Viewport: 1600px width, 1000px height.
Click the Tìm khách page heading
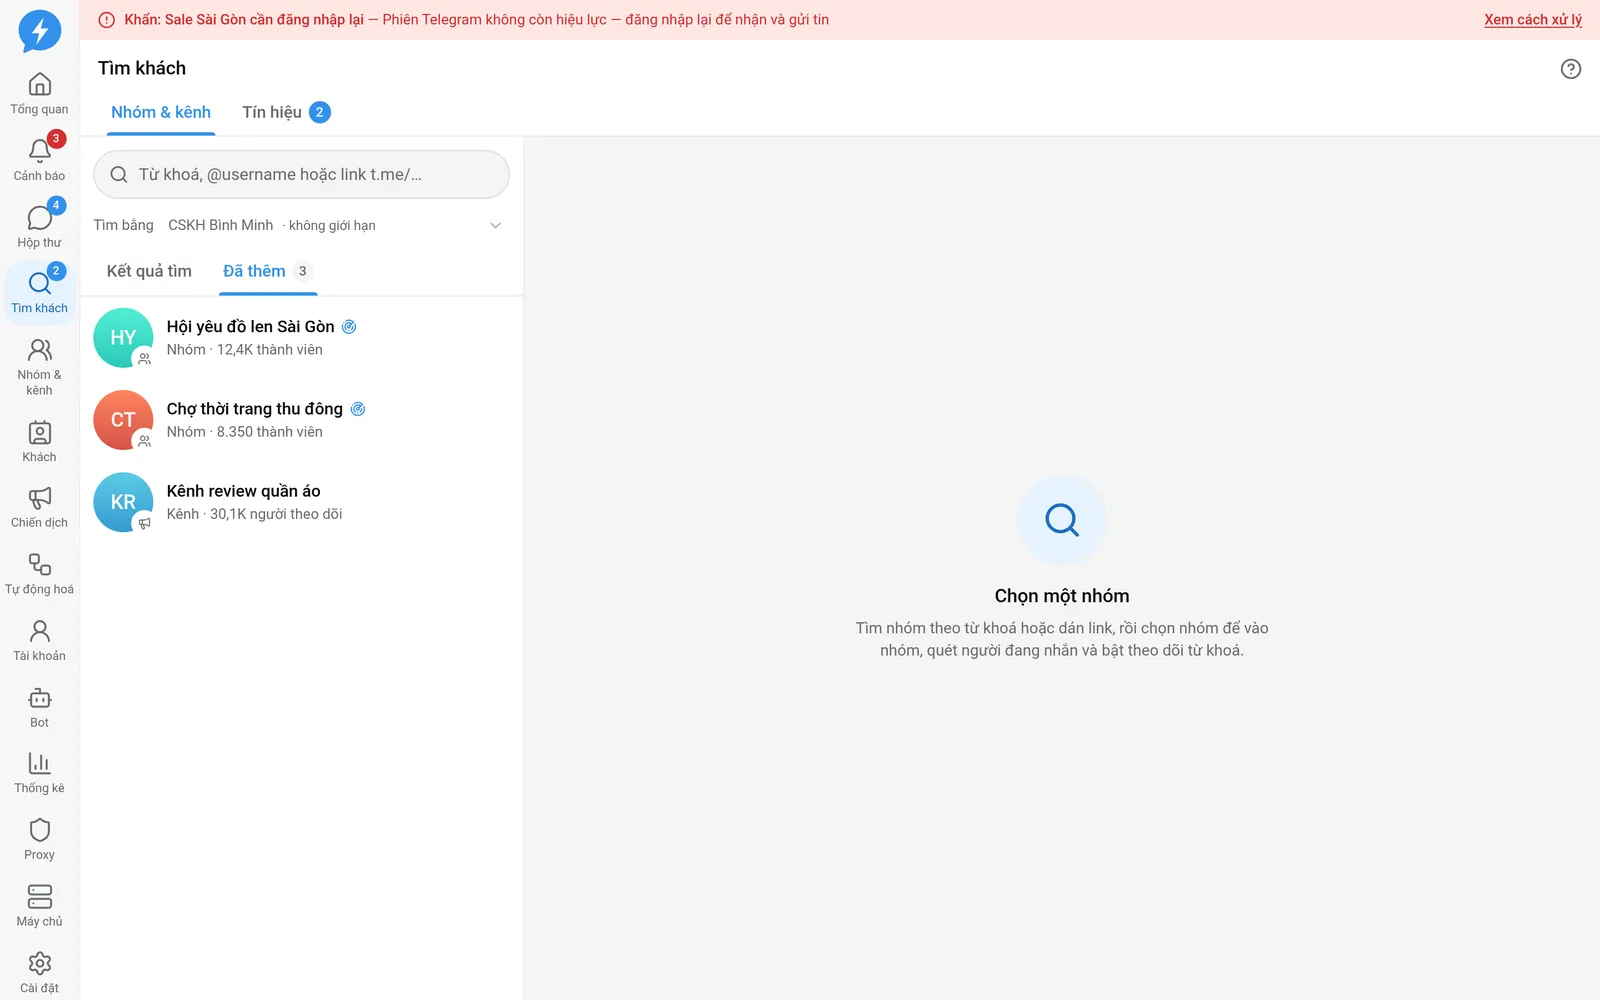(x=142, y=68)
